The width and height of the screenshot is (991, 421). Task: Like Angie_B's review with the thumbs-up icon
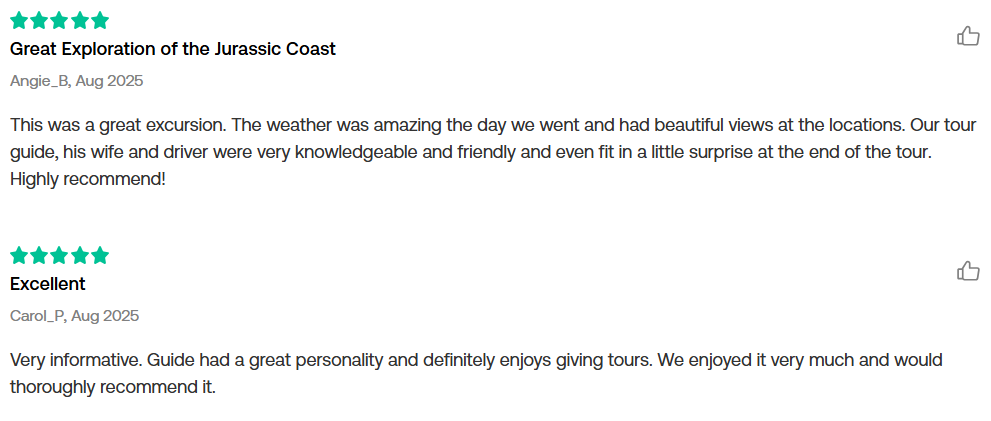point(968,36)
